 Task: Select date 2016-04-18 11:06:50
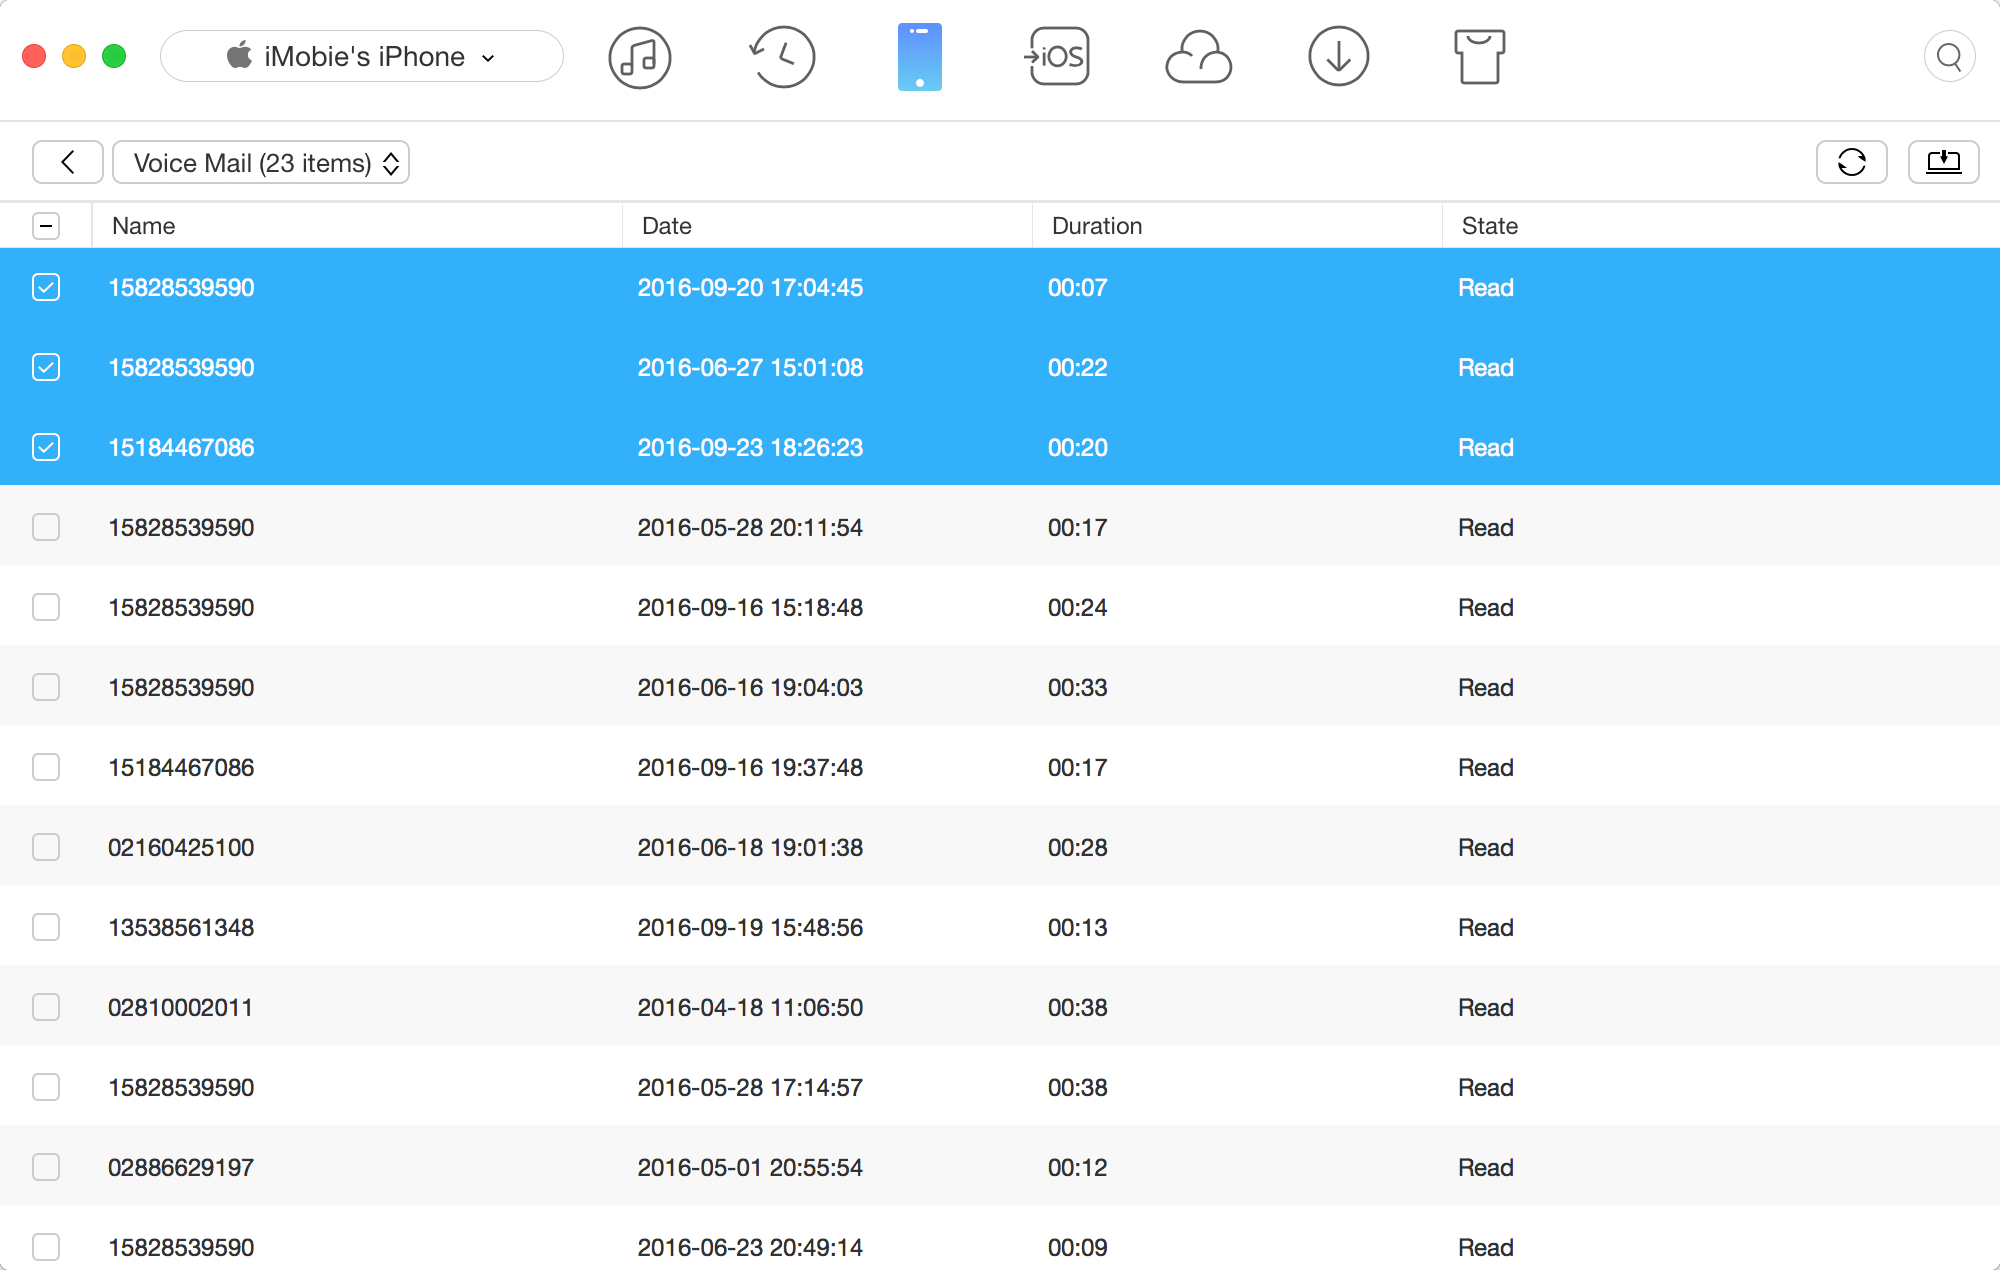tap(750, 1007)
